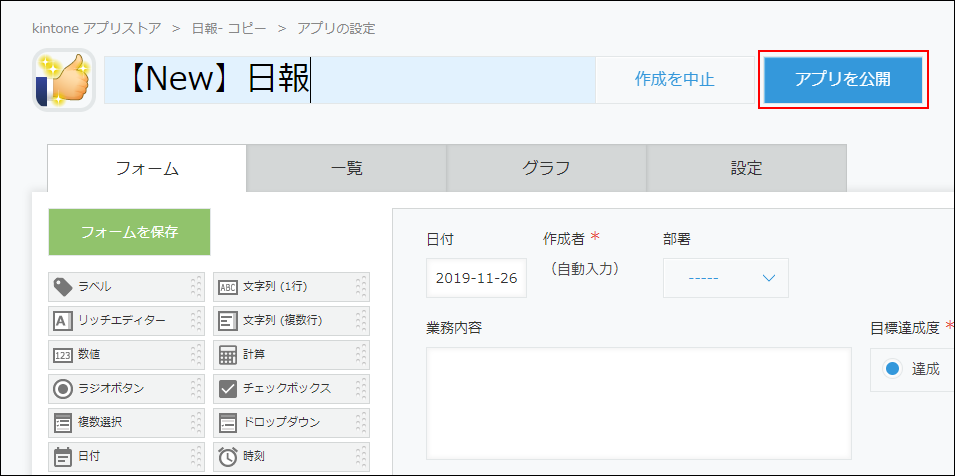The image size is (955, 476).
Task: Click 作成を中止 to cancel creation
Action: point(674,80)
